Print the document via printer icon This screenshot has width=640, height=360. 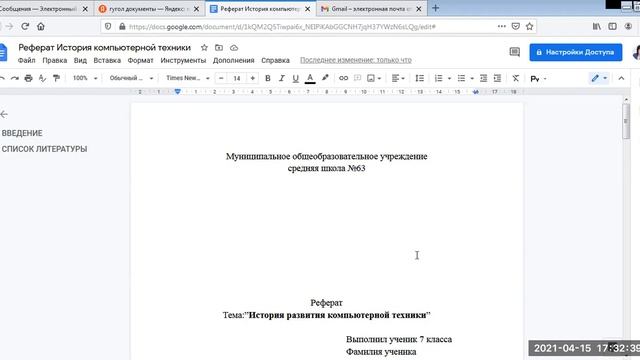coord(28,78)
